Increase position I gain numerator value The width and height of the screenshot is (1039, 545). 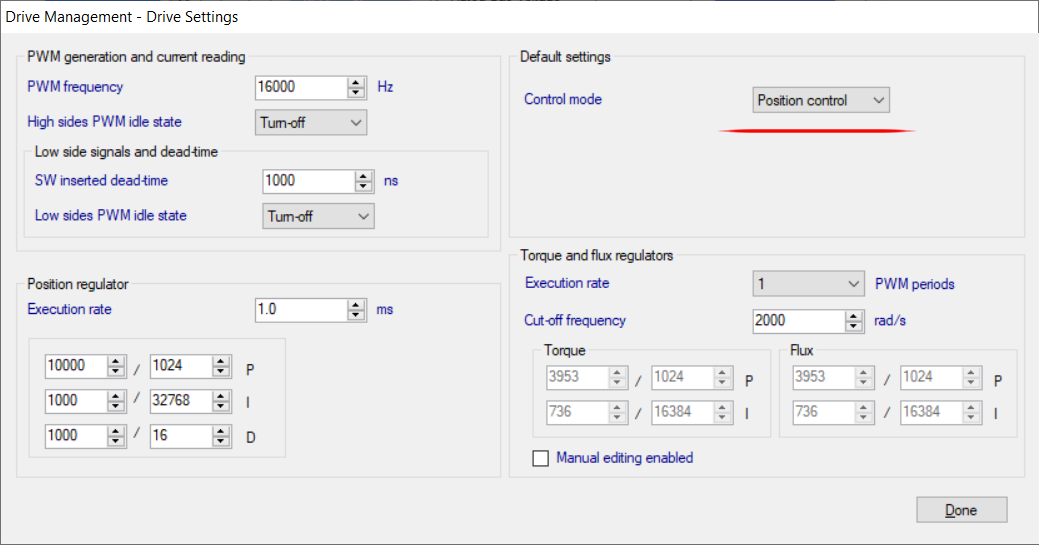pyautogui.click(x=115, y=396)
